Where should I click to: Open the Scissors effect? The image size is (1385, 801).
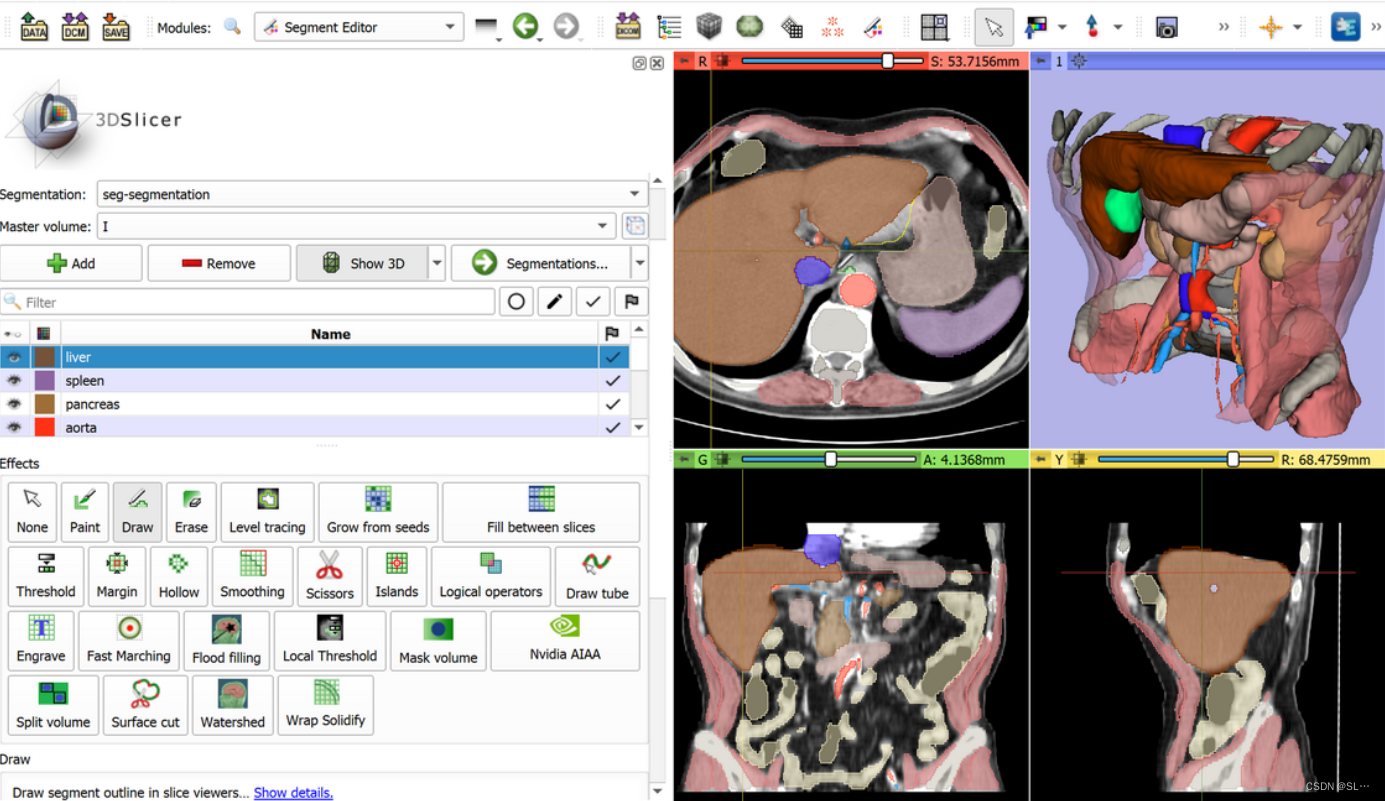[330, 575]
